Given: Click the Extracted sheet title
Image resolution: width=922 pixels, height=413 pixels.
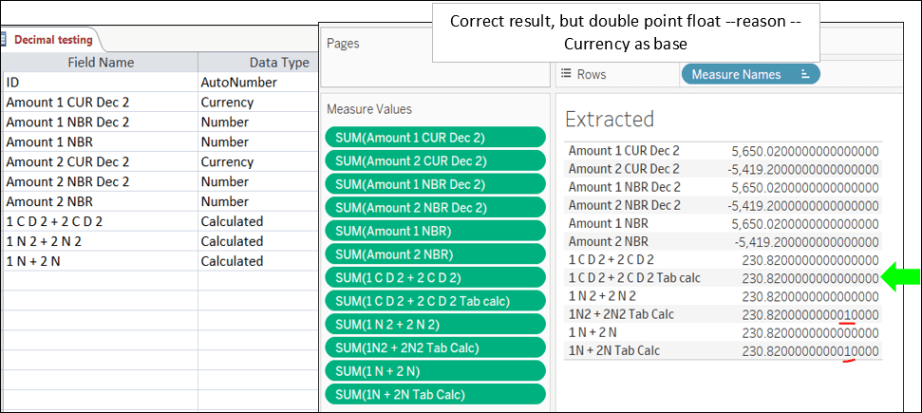Looking at the screenshot, I should [609, 119].
